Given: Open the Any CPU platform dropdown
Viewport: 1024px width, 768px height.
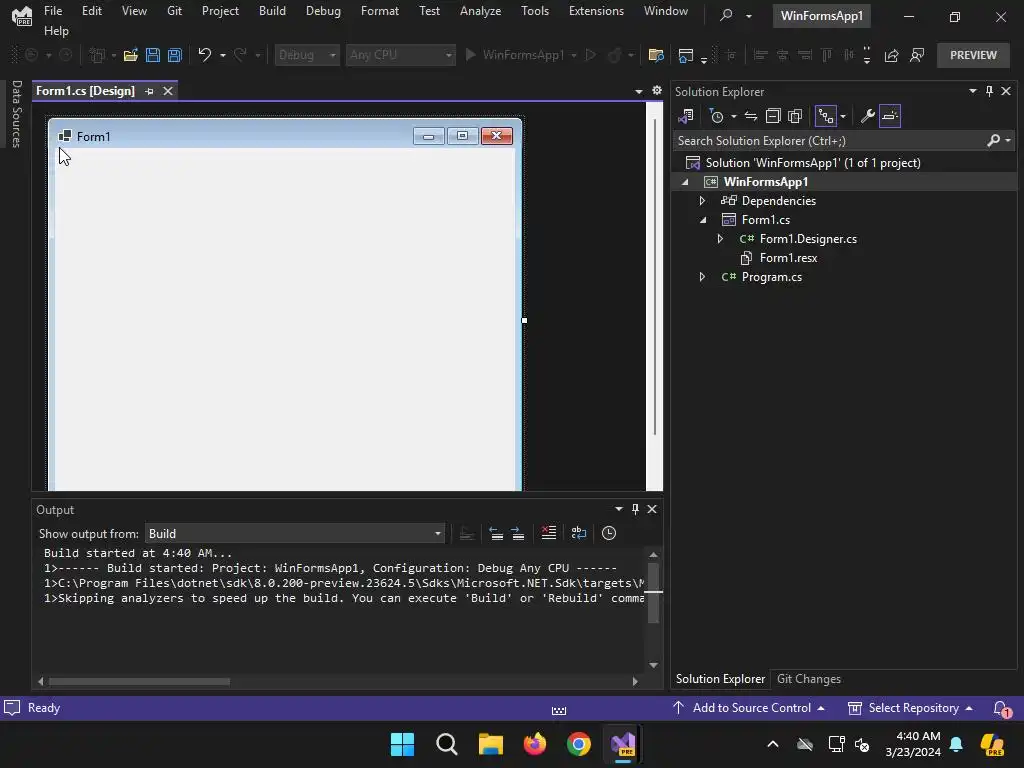Looking at the screenshot, I should (x=400, y=56).
